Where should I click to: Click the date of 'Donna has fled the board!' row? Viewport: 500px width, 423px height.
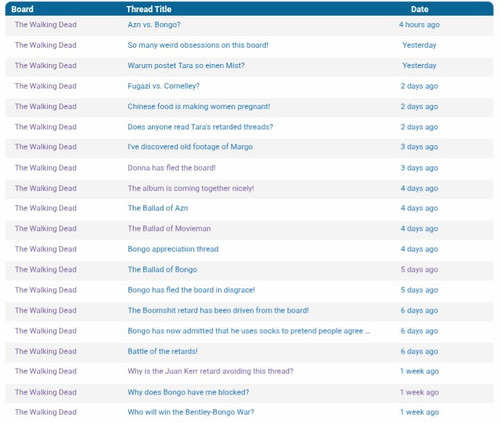pos(419,168)
